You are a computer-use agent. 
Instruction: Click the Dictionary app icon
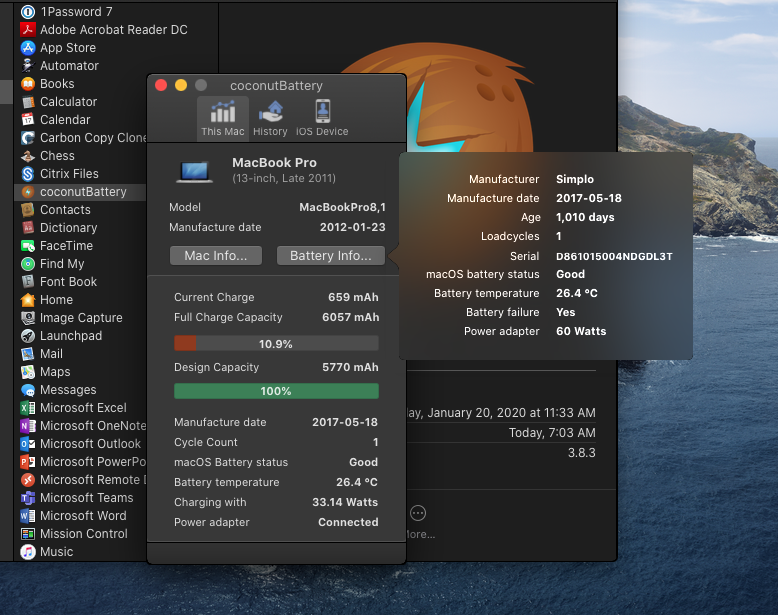[28, 228]
